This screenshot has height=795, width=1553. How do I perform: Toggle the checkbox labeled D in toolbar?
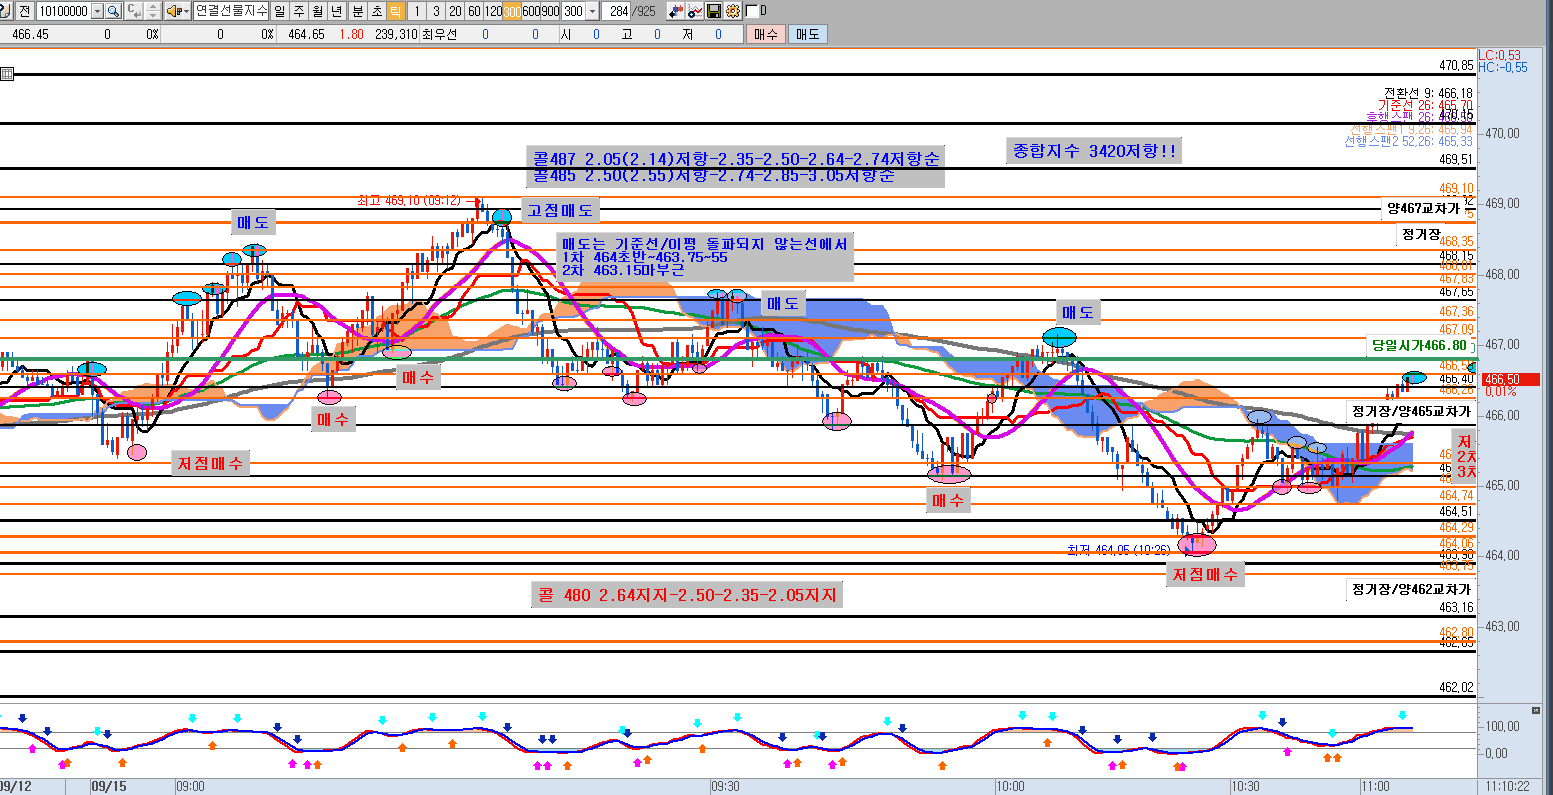tap(751, 11)
